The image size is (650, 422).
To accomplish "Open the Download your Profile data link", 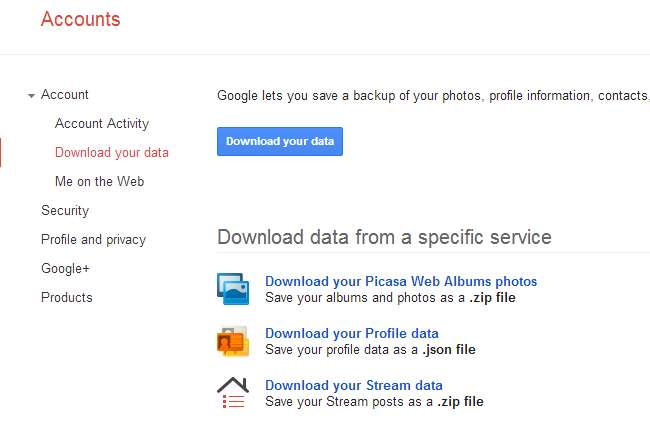I will pos(351,334).
